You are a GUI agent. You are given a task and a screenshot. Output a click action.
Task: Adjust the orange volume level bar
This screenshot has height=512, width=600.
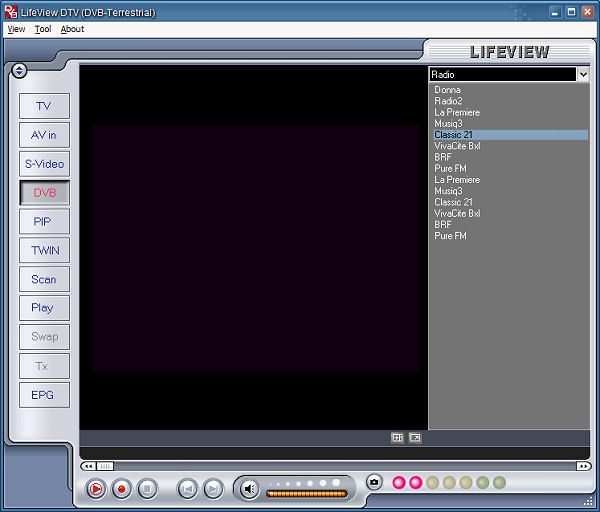tap(306, 493)
